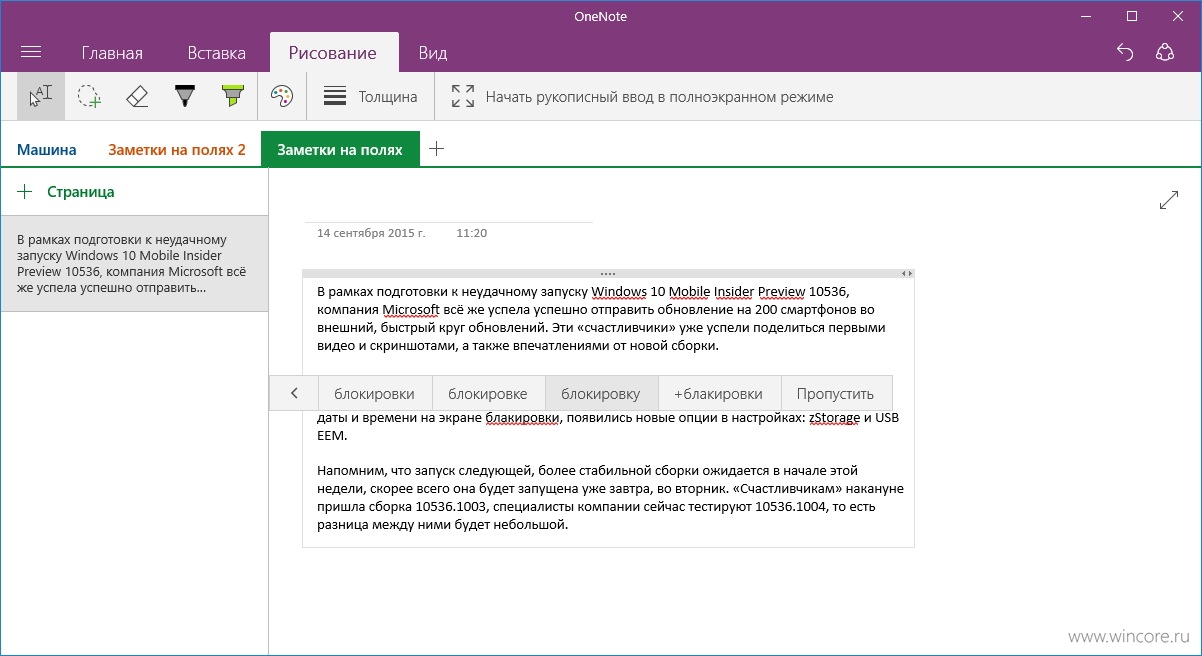Open the Толщина thickness options
Screen dimensions: 1202x656
pos(370,97)
